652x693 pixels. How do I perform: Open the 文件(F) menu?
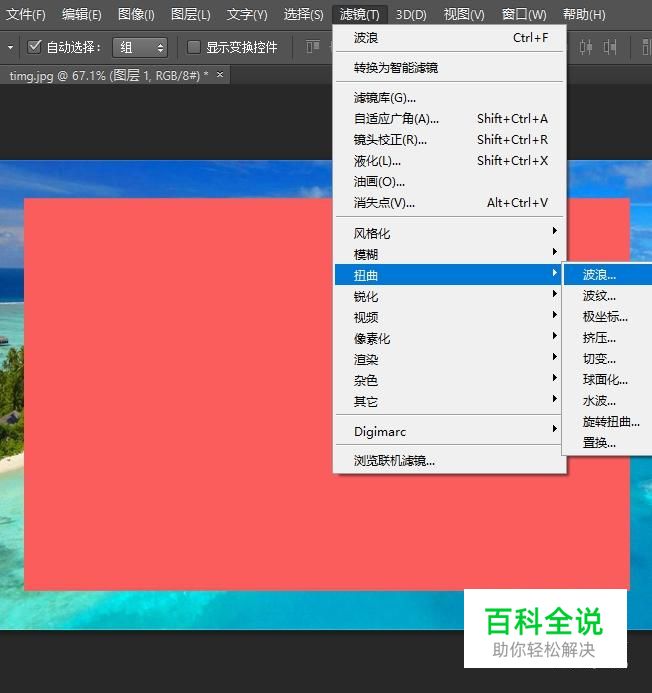point(26,15)
